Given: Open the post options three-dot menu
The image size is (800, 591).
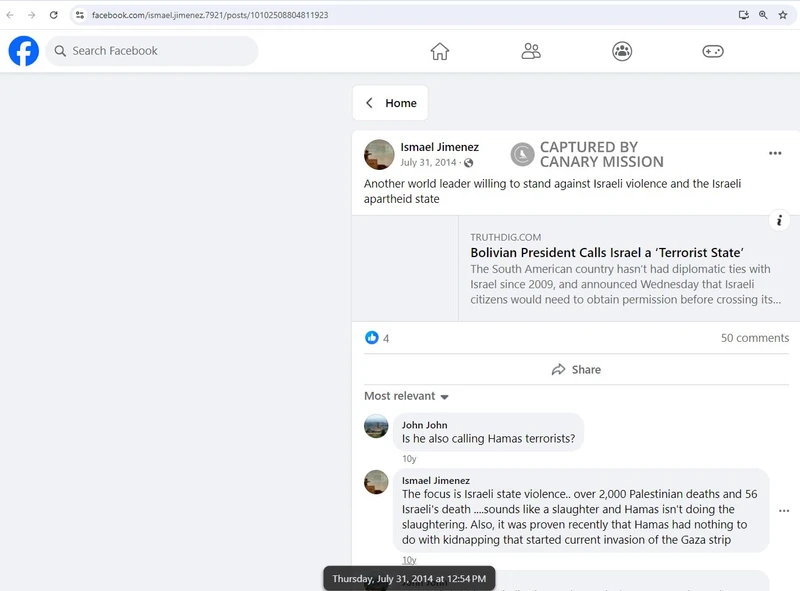Looking at the screenshot, I should (x=775, y=153).
